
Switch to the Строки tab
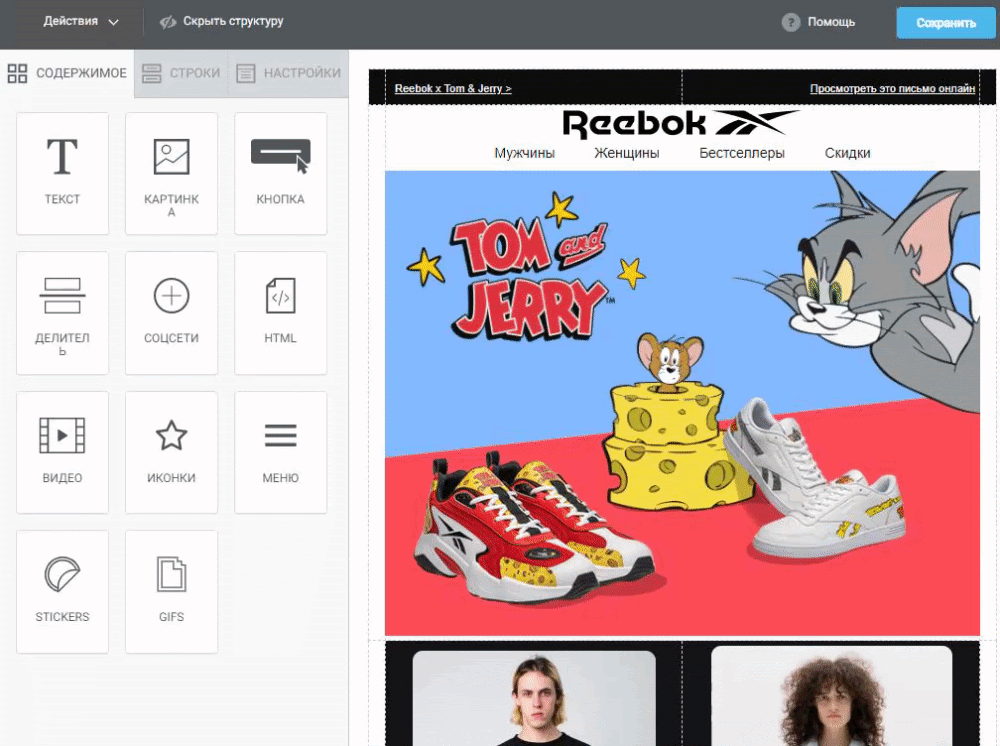[x=180, y=73]
